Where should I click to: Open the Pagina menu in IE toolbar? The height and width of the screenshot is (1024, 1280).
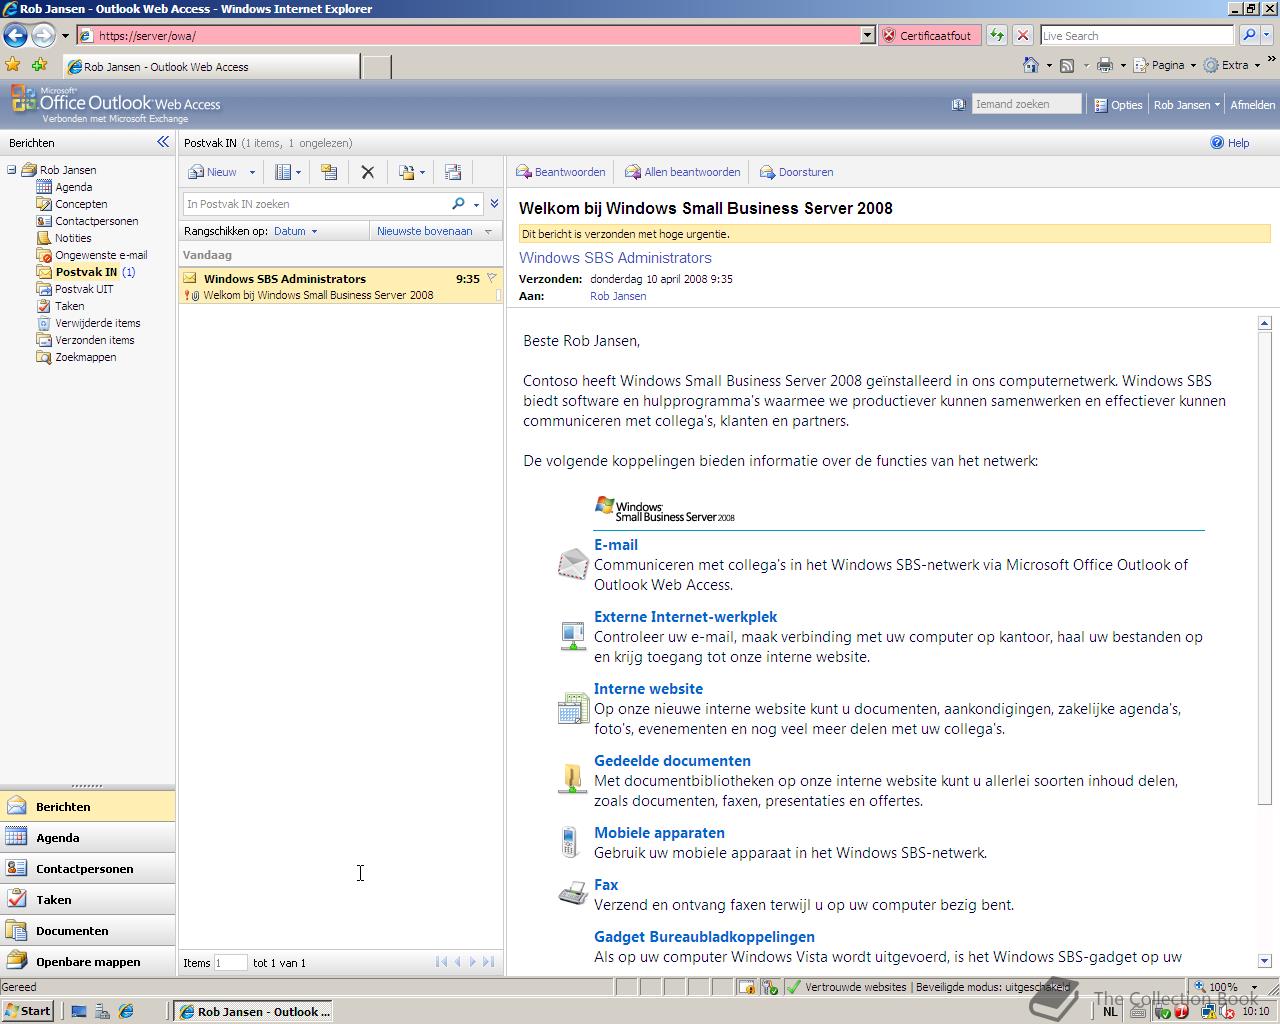pyautogui.click(x=1166, y=65)
